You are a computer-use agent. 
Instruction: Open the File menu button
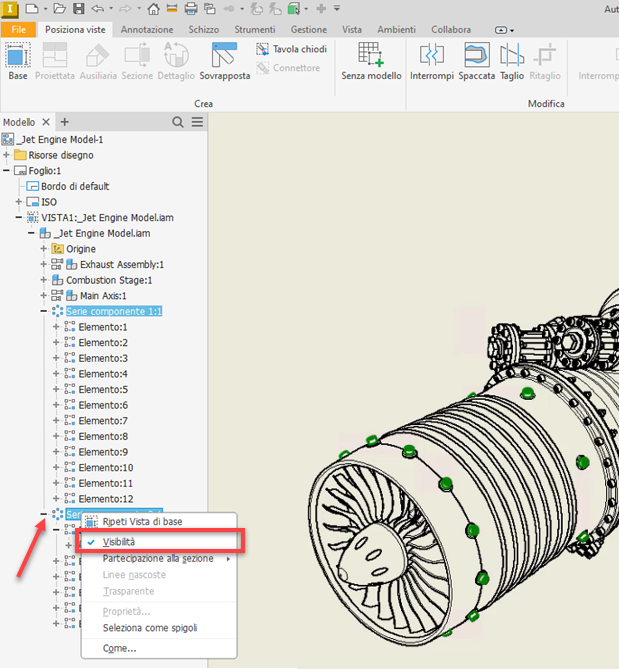[18, 30]
